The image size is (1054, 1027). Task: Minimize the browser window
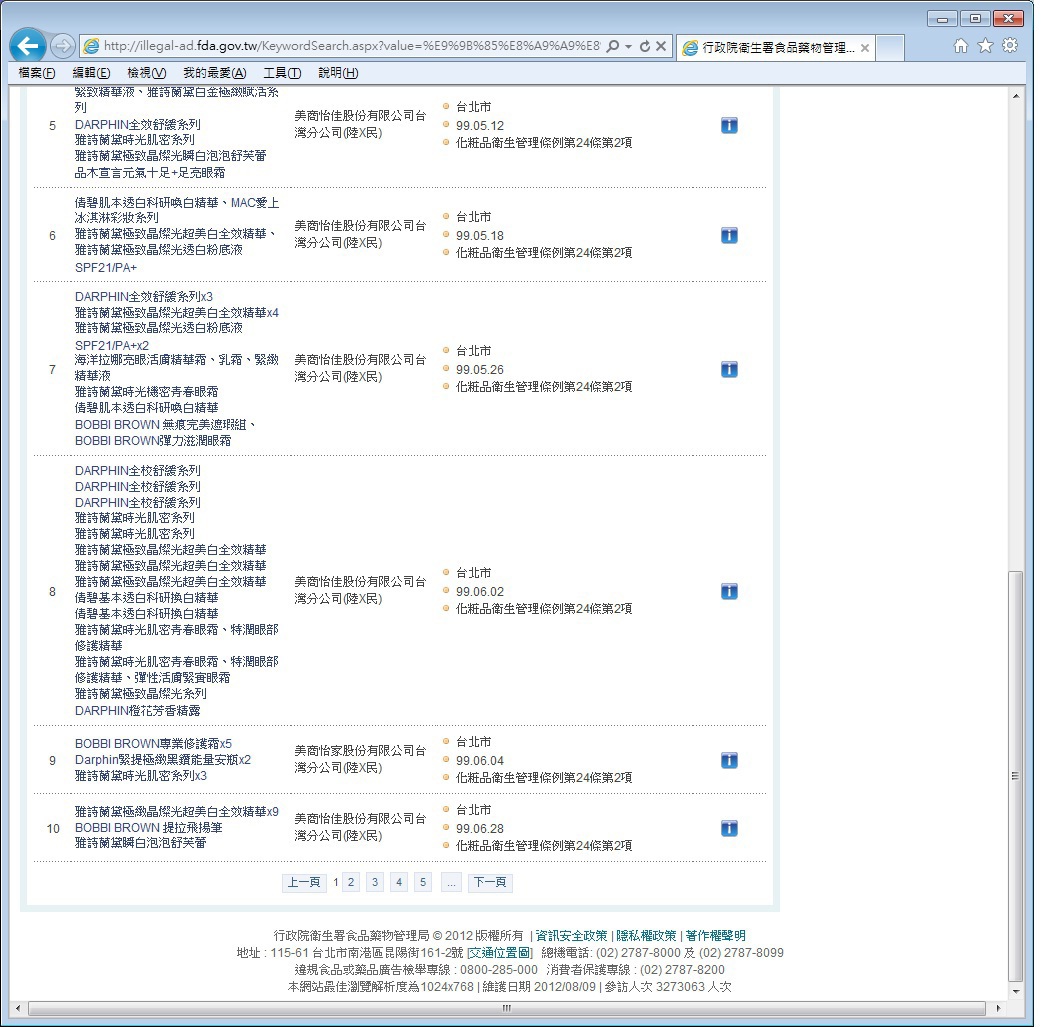tap(942, 19)
